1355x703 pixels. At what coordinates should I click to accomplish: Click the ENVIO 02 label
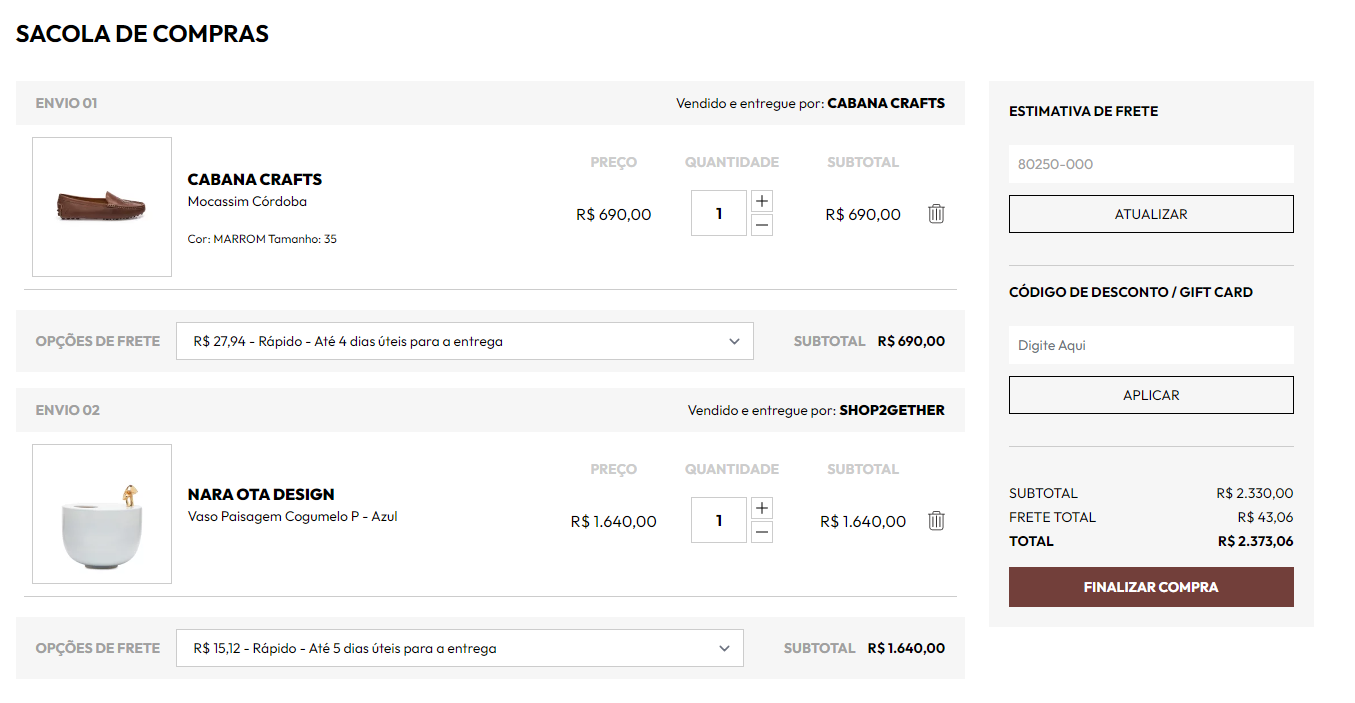coord(67,410)
